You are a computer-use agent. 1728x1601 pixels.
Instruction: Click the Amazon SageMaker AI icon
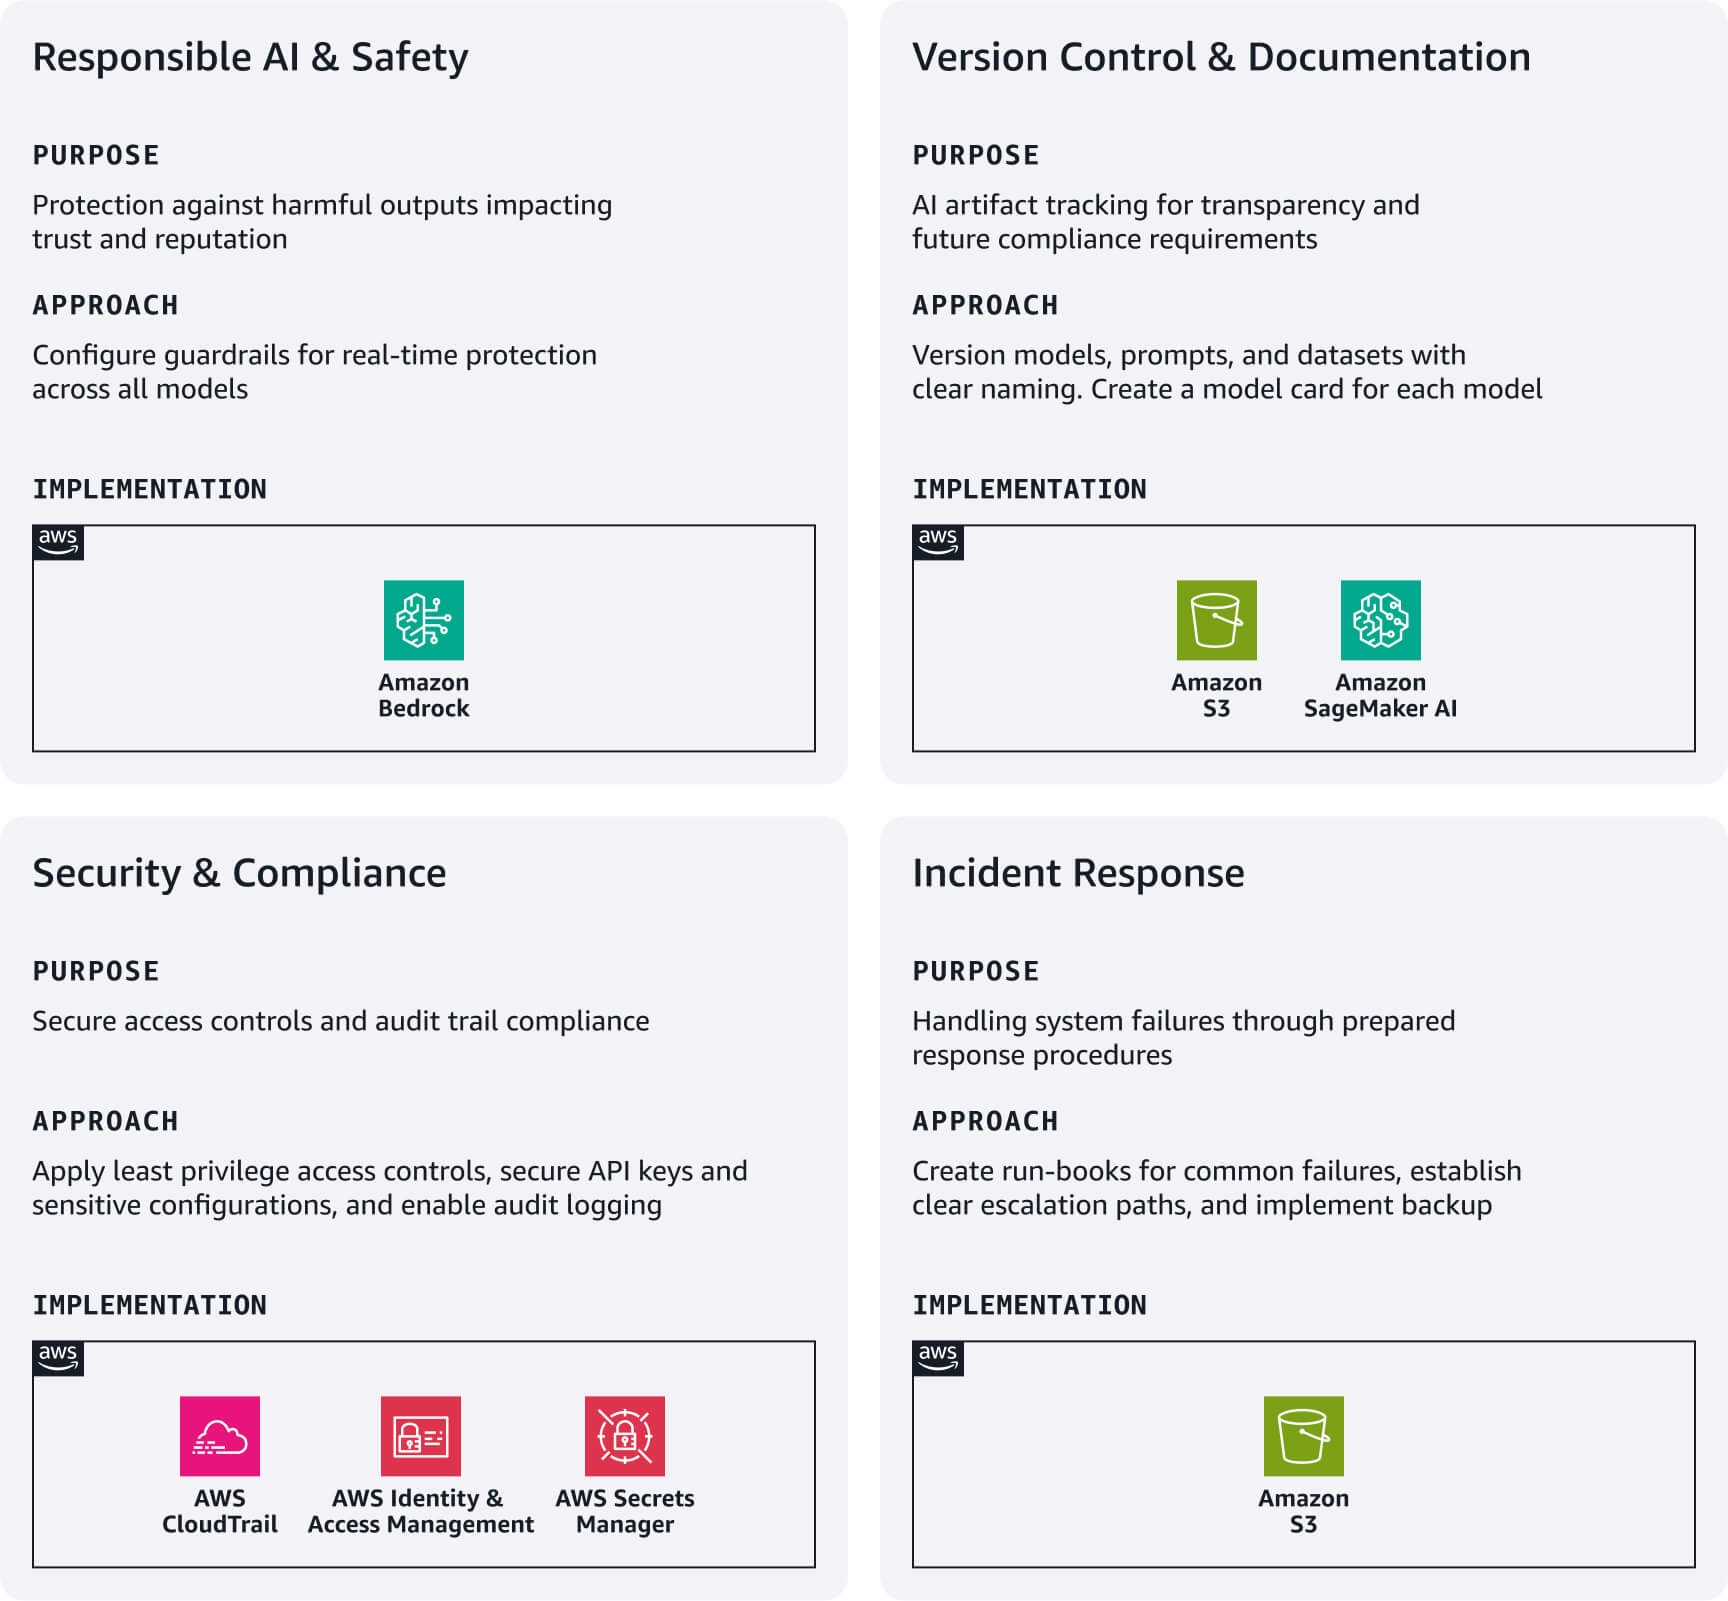[x=1380, y=620]
